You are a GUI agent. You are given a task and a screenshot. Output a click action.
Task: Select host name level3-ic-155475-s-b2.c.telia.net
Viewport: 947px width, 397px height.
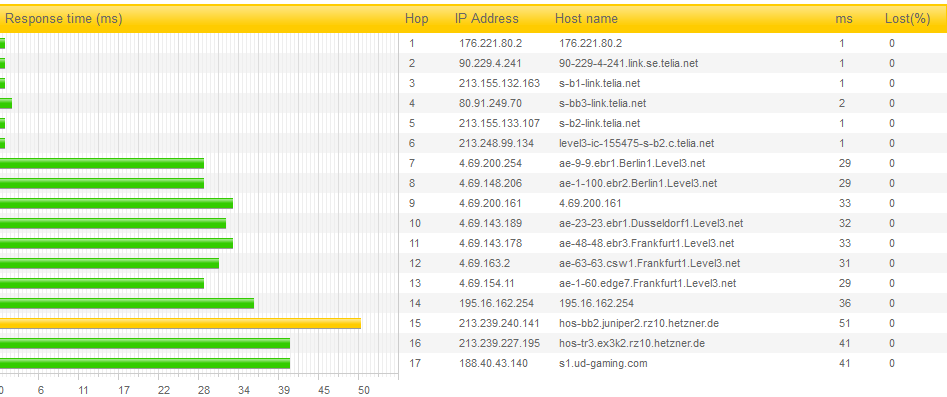click(x=637, y=143)
